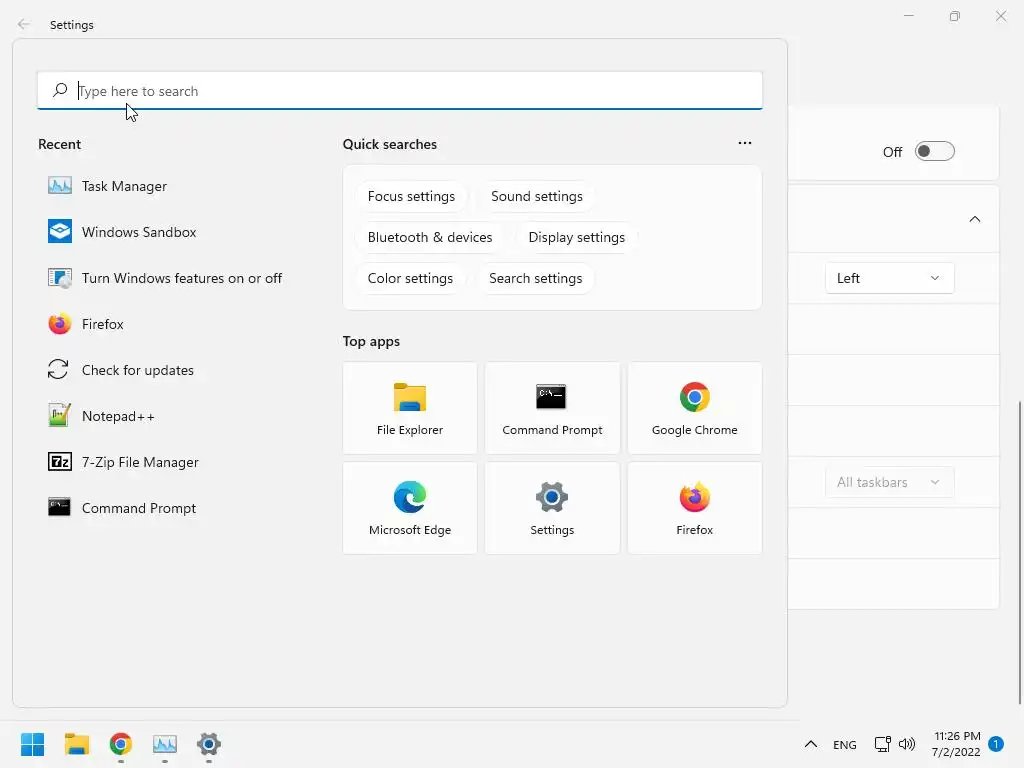Viewport: 1024px width, 768px height.
Task: Open Windows Sandbox from Recent list
Action: click(122, 232)
